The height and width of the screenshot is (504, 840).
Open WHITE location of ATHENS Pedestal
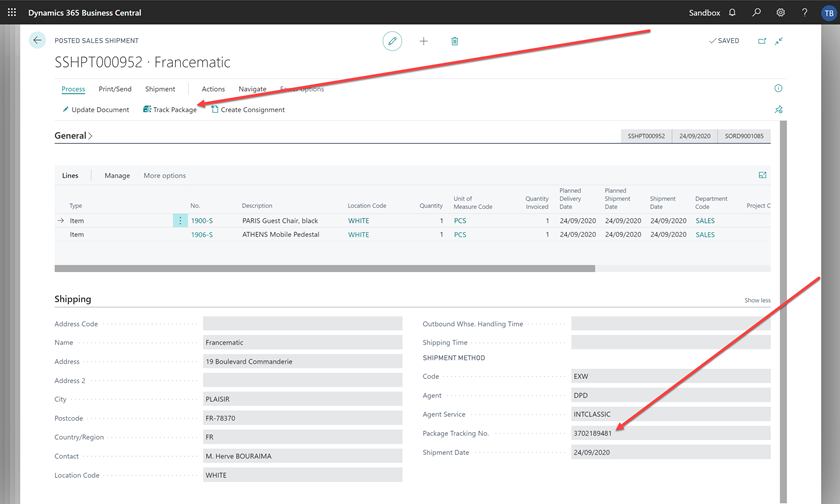(358, 235)
